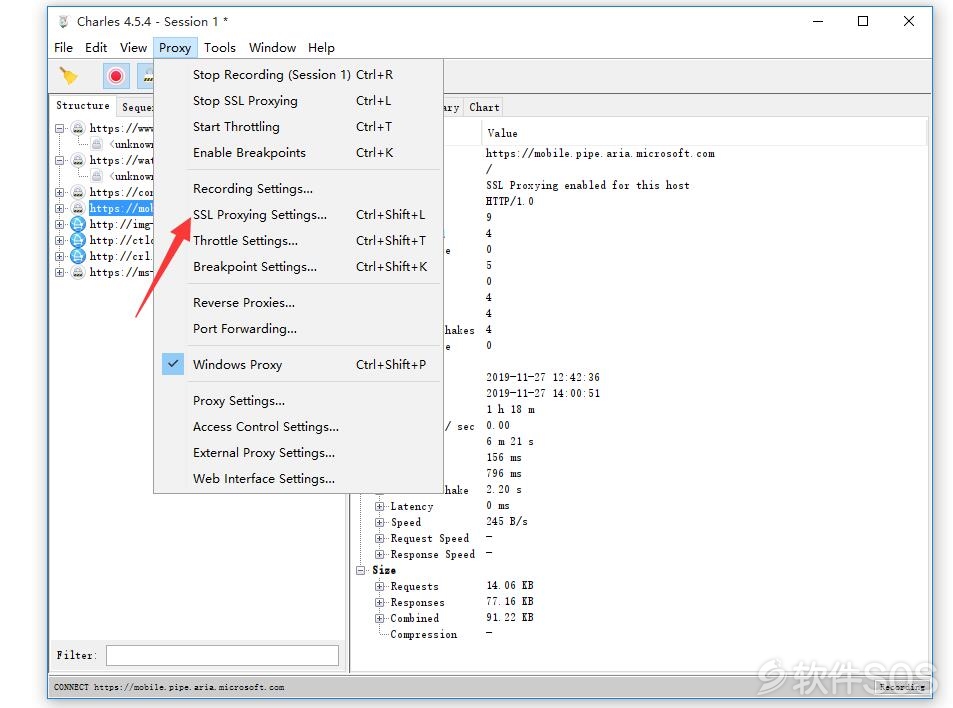Expand the Response Speed row
The height and width of the screenshot is (708, 953).
[x=379, y=554]
